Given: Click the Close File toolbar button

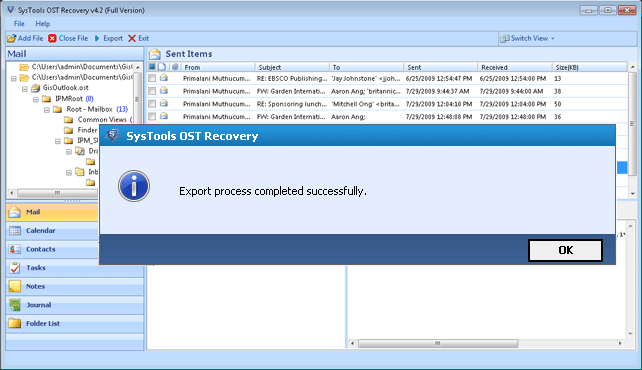Looking at the screenshot, I should 68,38.
